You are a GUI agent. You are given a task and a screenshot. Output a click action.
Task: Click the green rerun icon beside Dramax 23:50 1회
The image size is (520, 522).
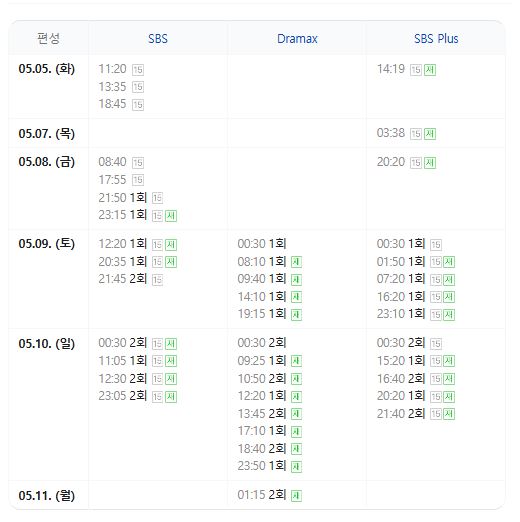[x=296, y=467]
